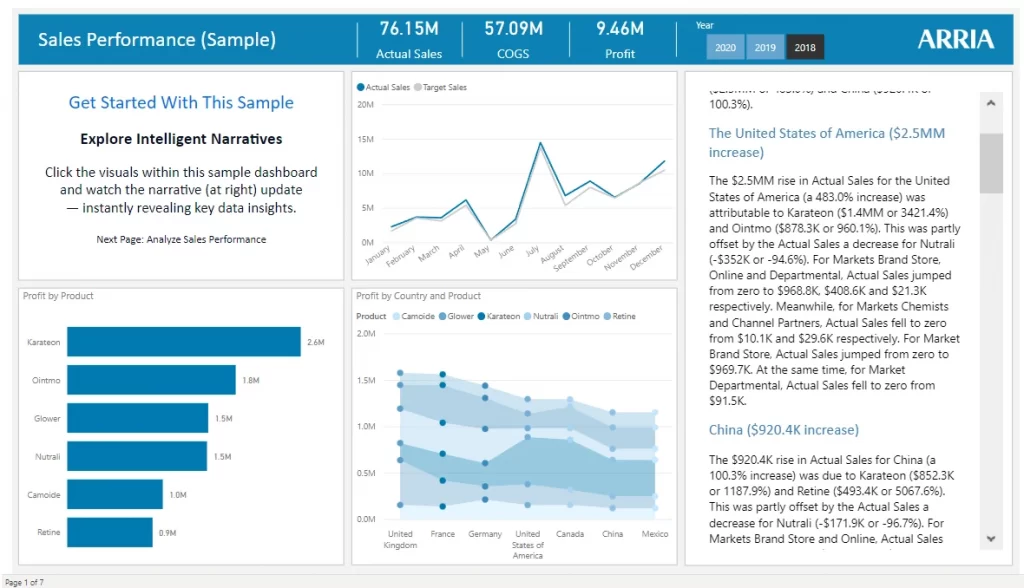Select the Ointmo profit bar
The height and width of the screenshot is (588, 1024).
(151, 380)
